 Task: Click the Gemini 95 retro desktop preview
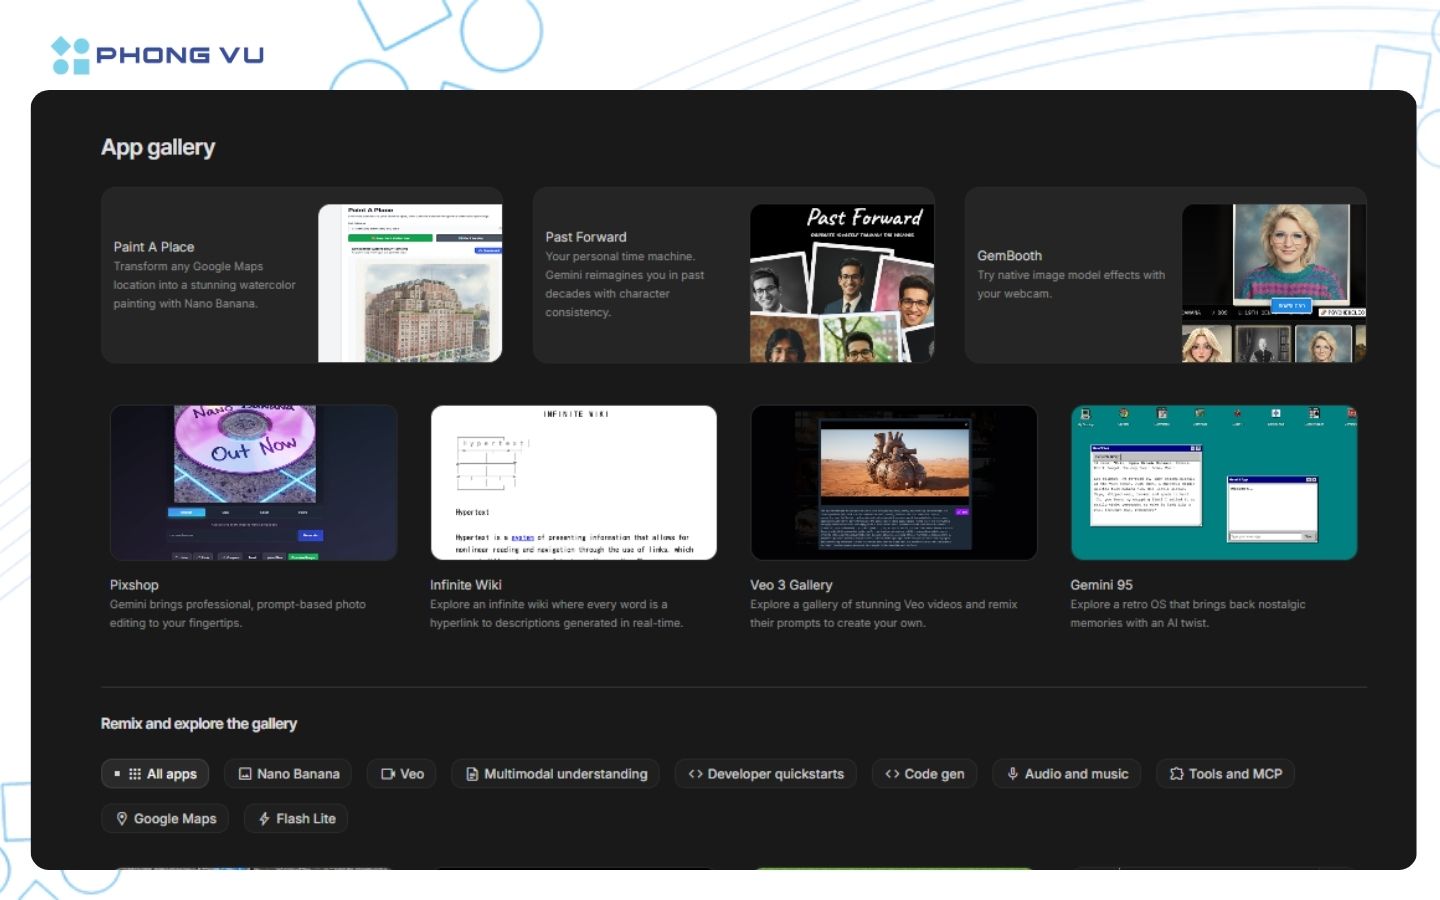tap(1213, 482)
